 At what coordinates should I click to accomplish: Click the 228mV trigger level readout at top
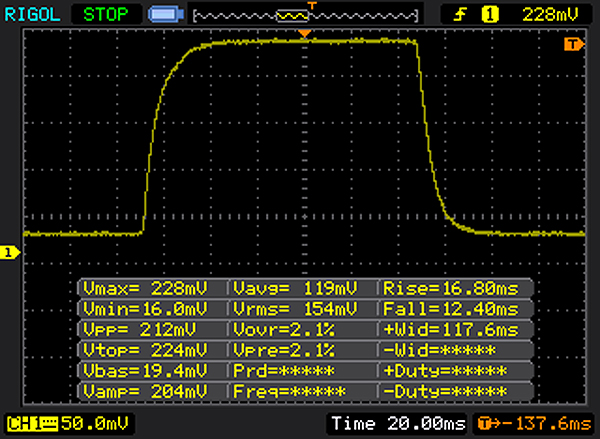point(550,15)
